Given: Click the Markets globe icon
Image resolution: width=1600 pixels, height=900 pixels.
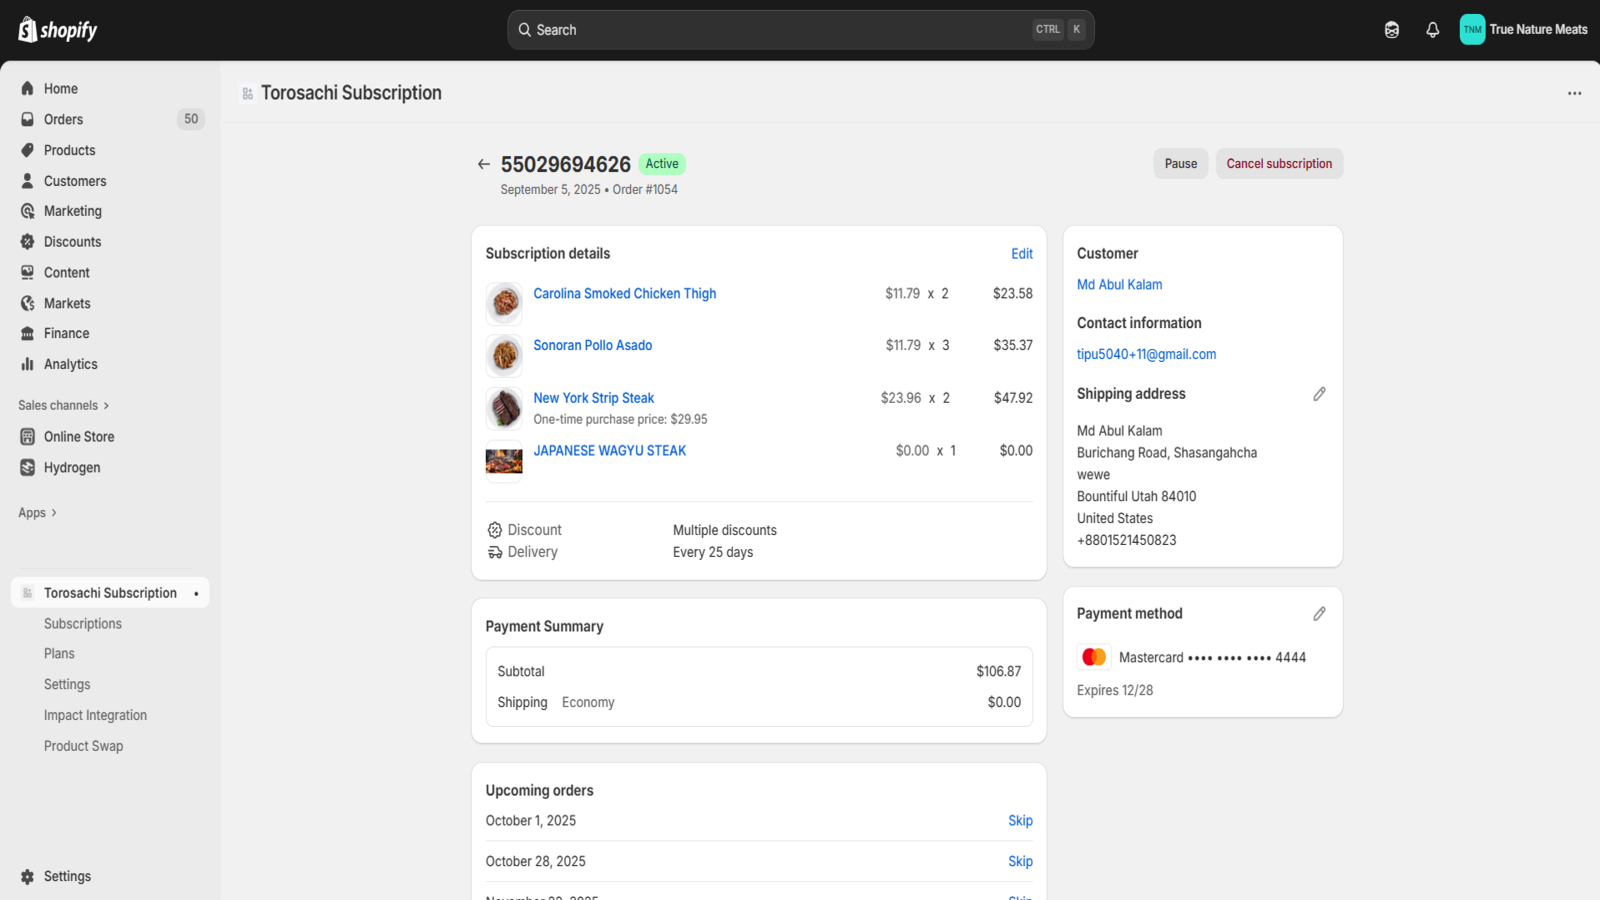Looking at the screenshot, I should pyautogui.click(x=28, y=303).
